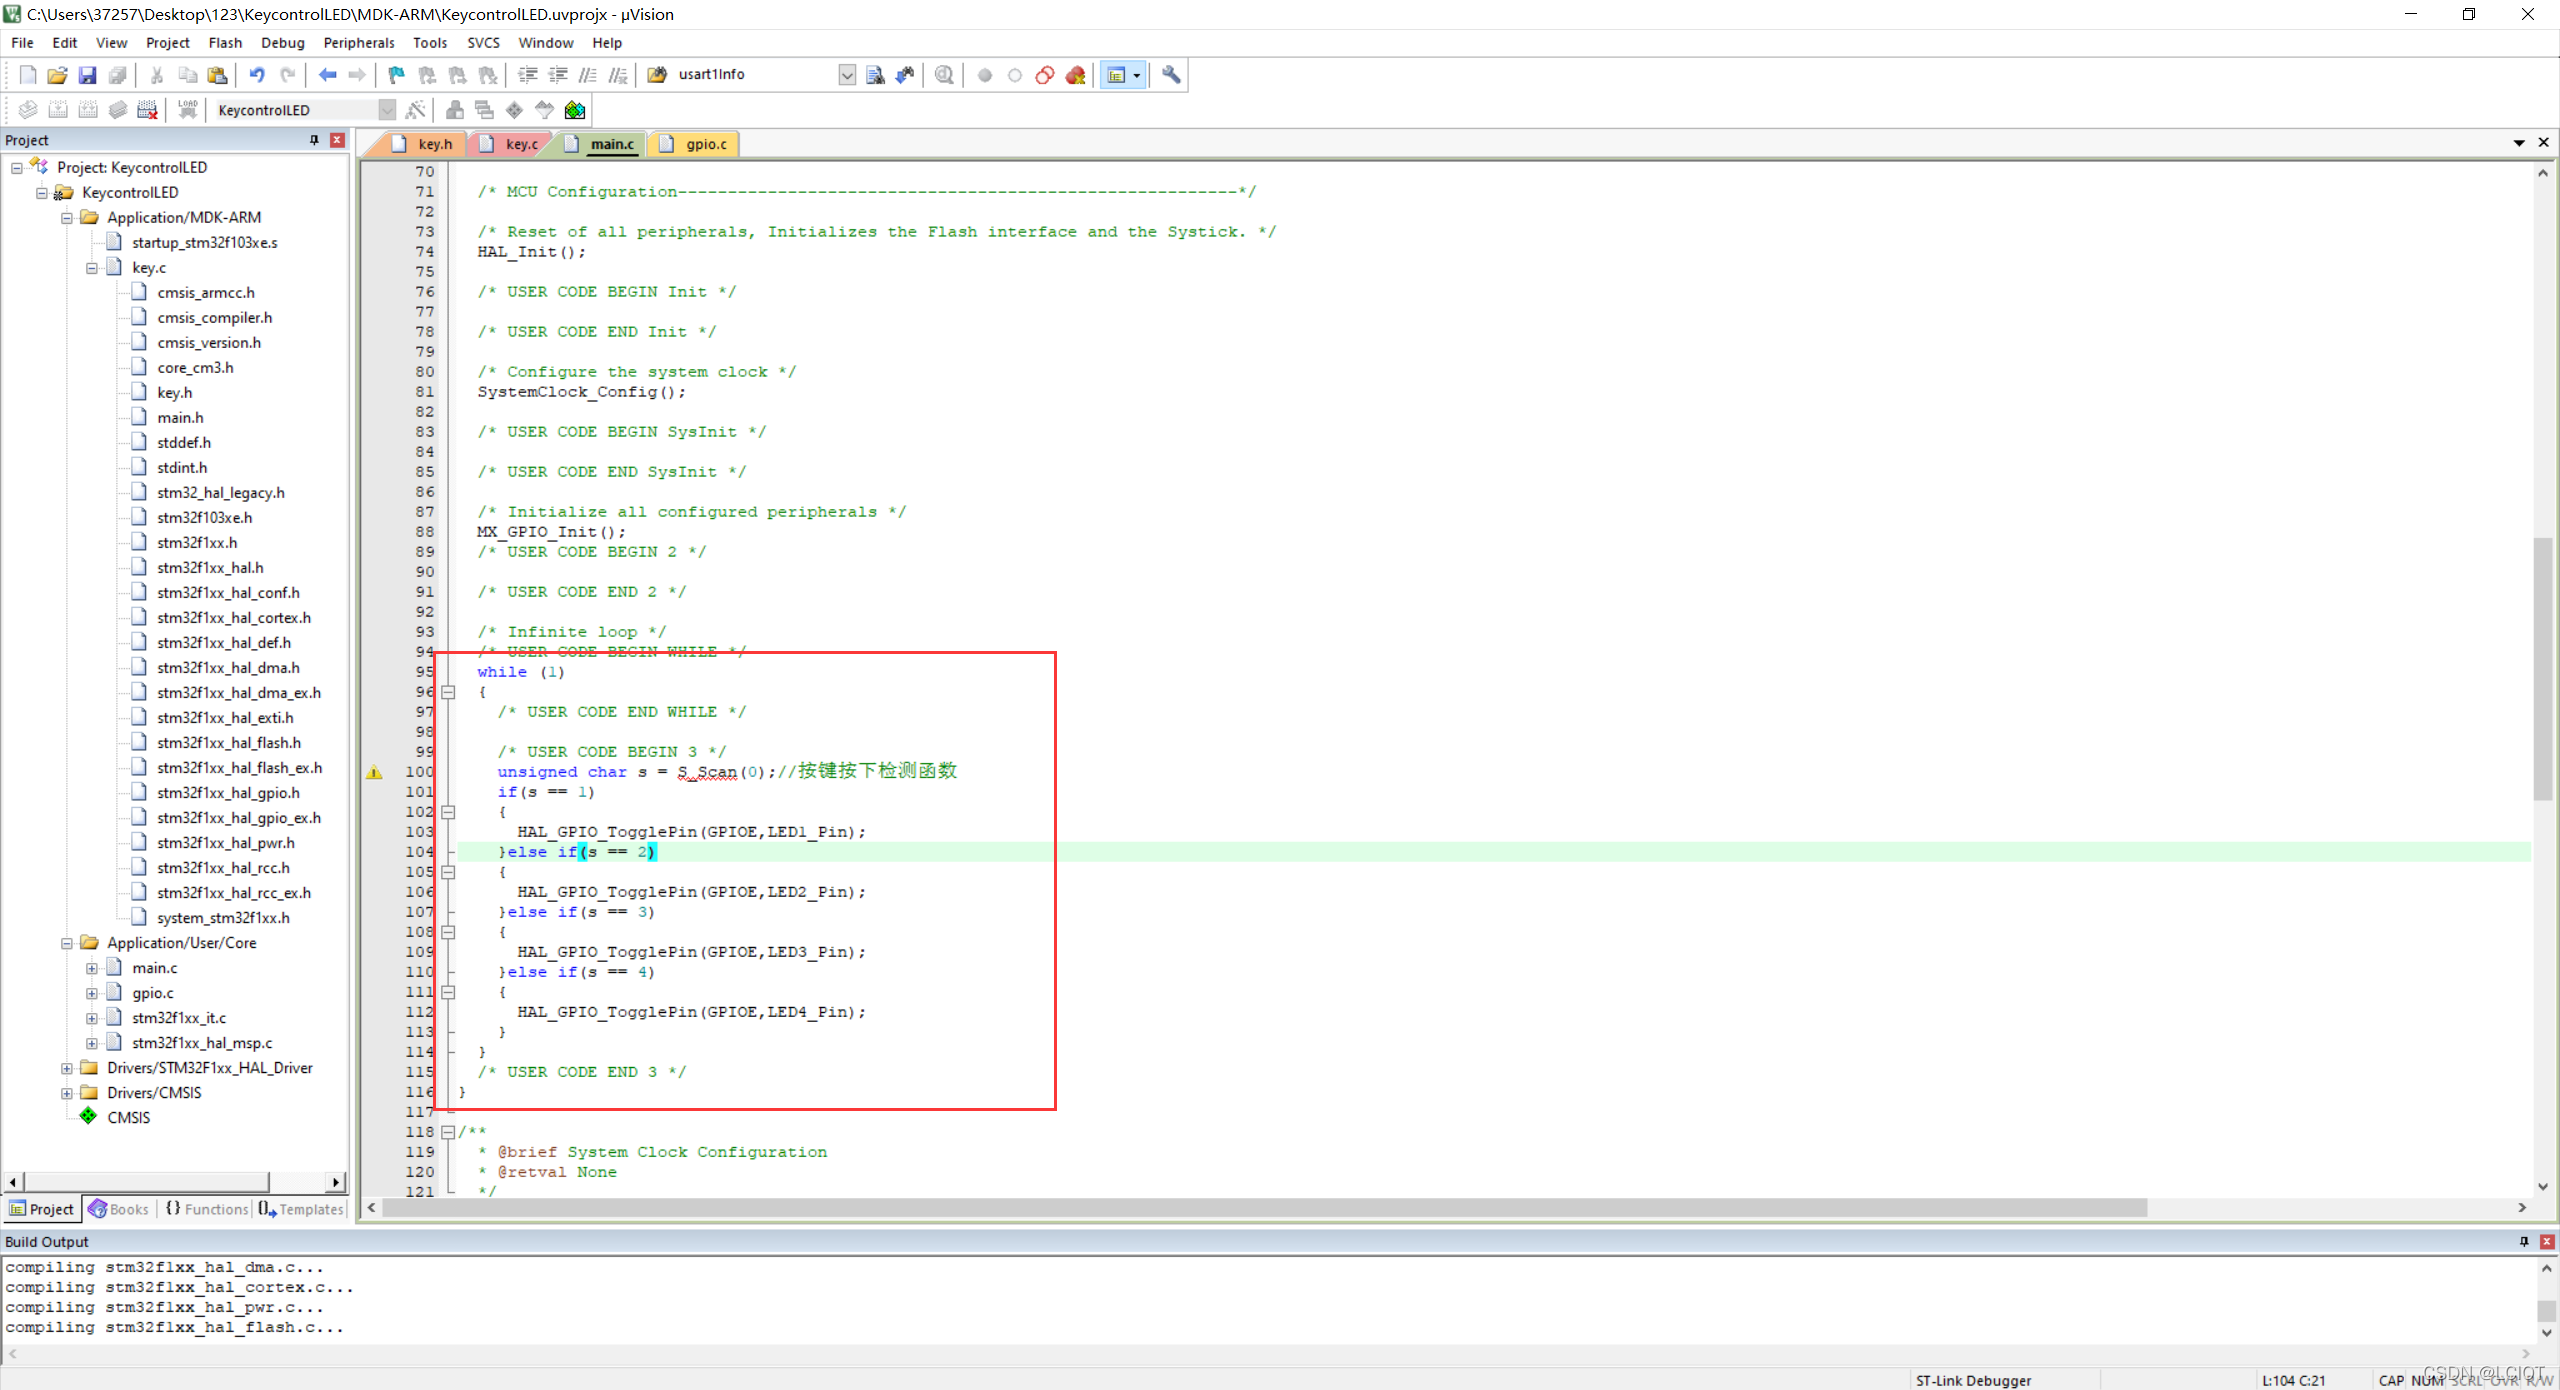Open the Peripherals menu
Image resolution: width=2560 pixels, height=1390 pixels.
click(358, 43)
